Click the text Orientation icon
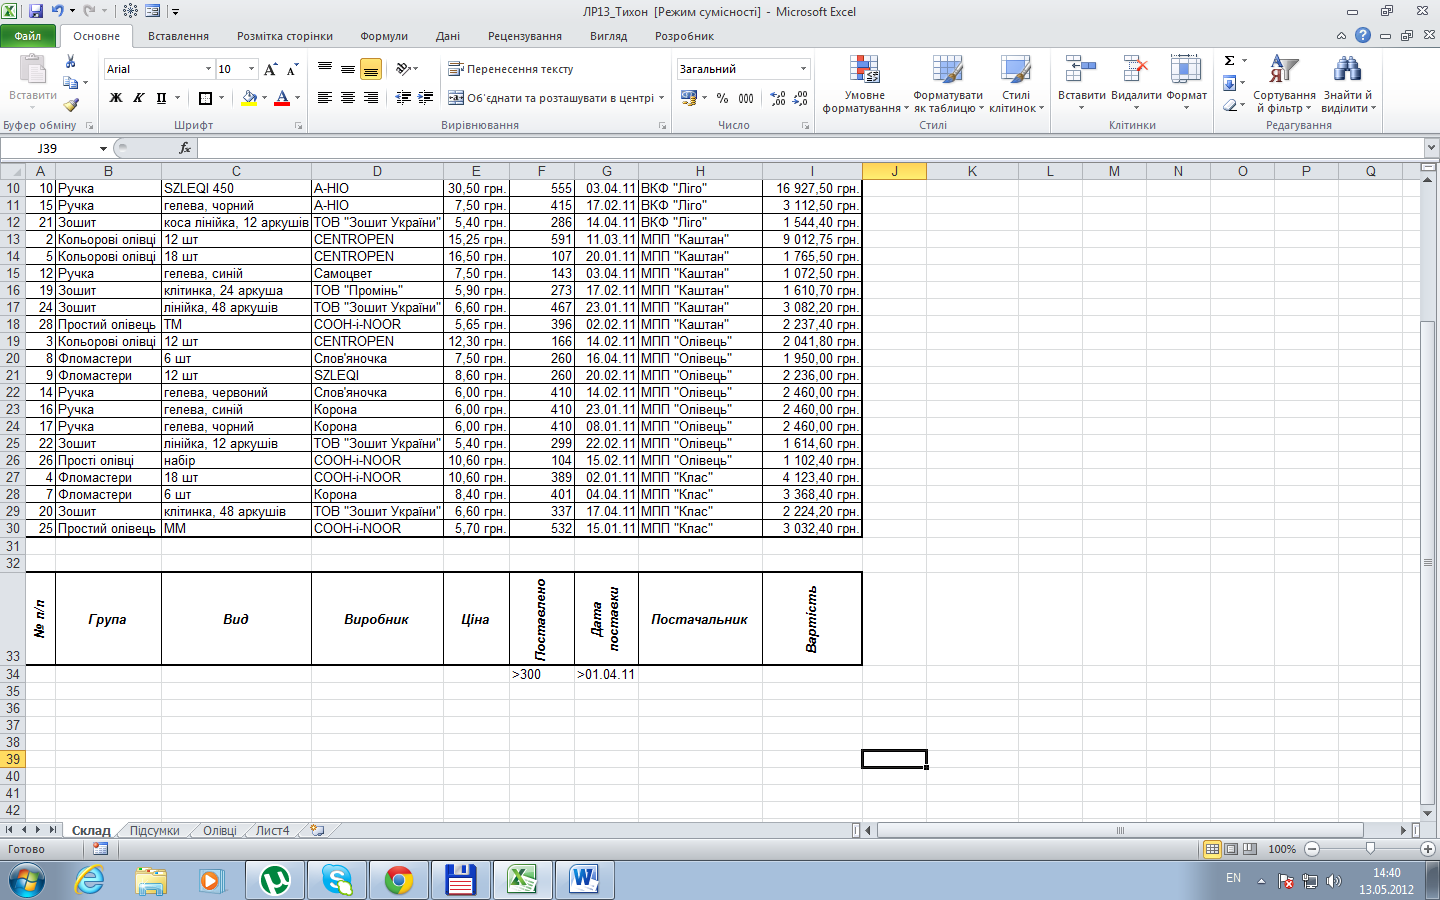The image size is (1440, 900). click(403, 69)
